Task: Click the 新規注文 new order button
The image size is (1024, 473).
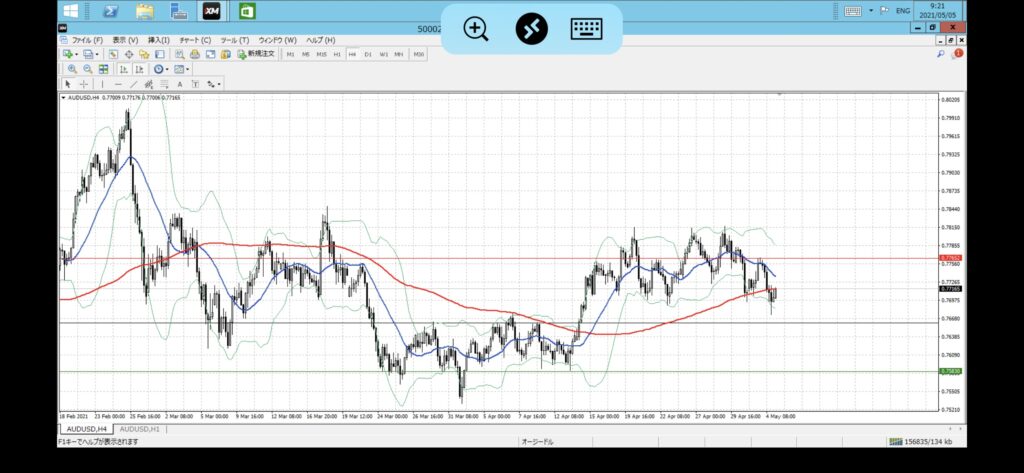Action: [x=257, y=54]
